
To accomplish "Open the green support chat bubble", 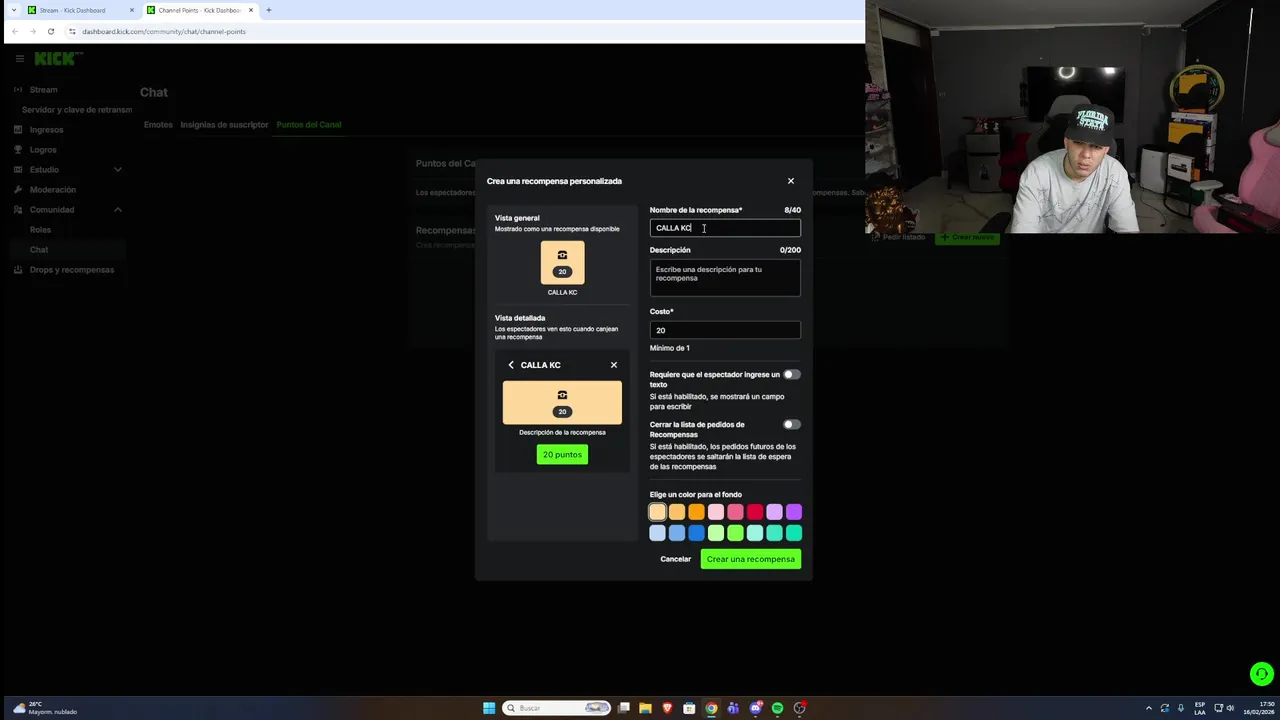I will (1261, 674).
